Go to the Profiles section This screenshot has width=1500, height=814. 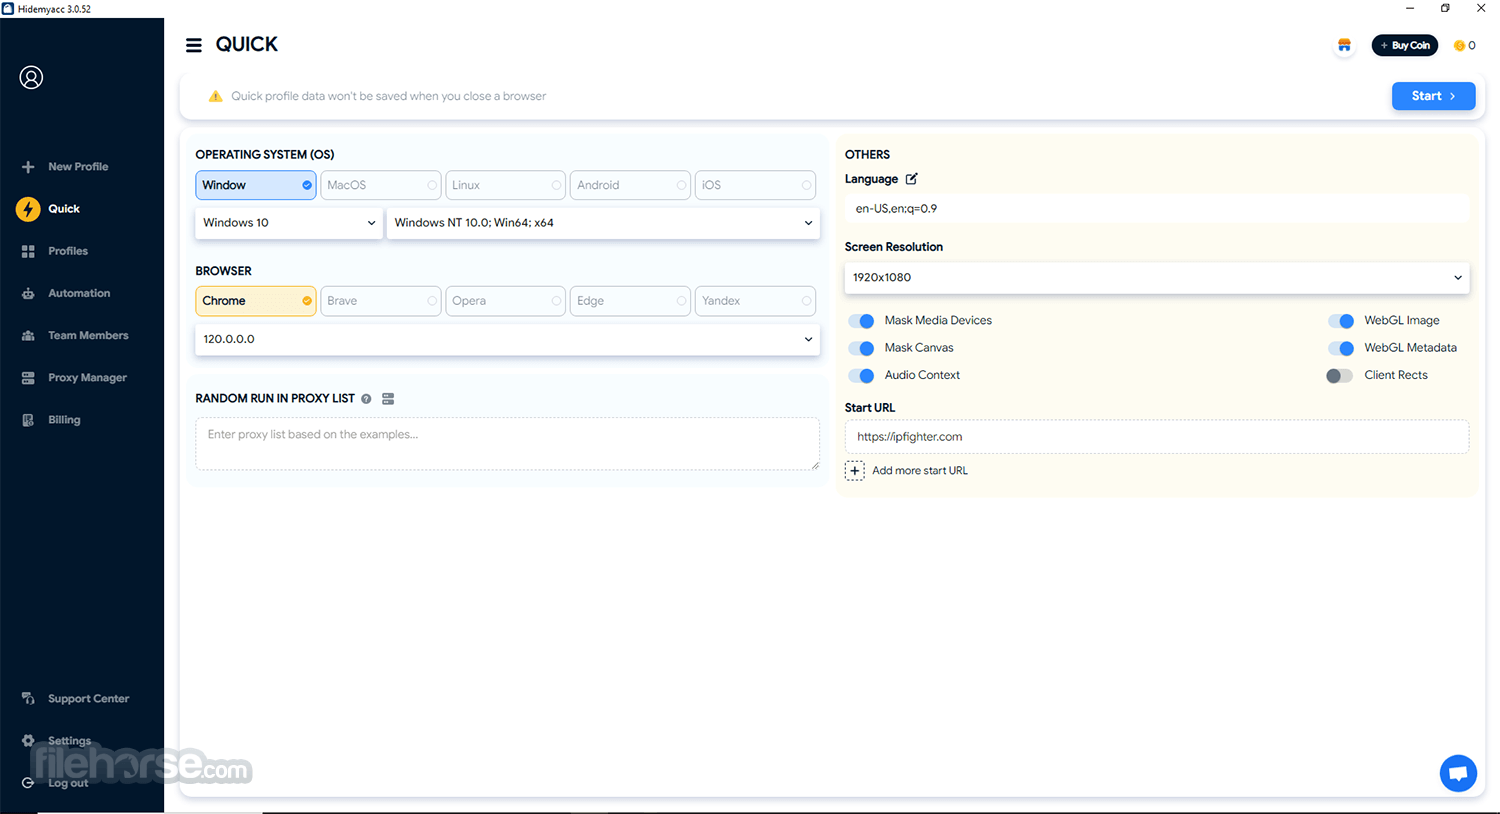pos(68,251)
